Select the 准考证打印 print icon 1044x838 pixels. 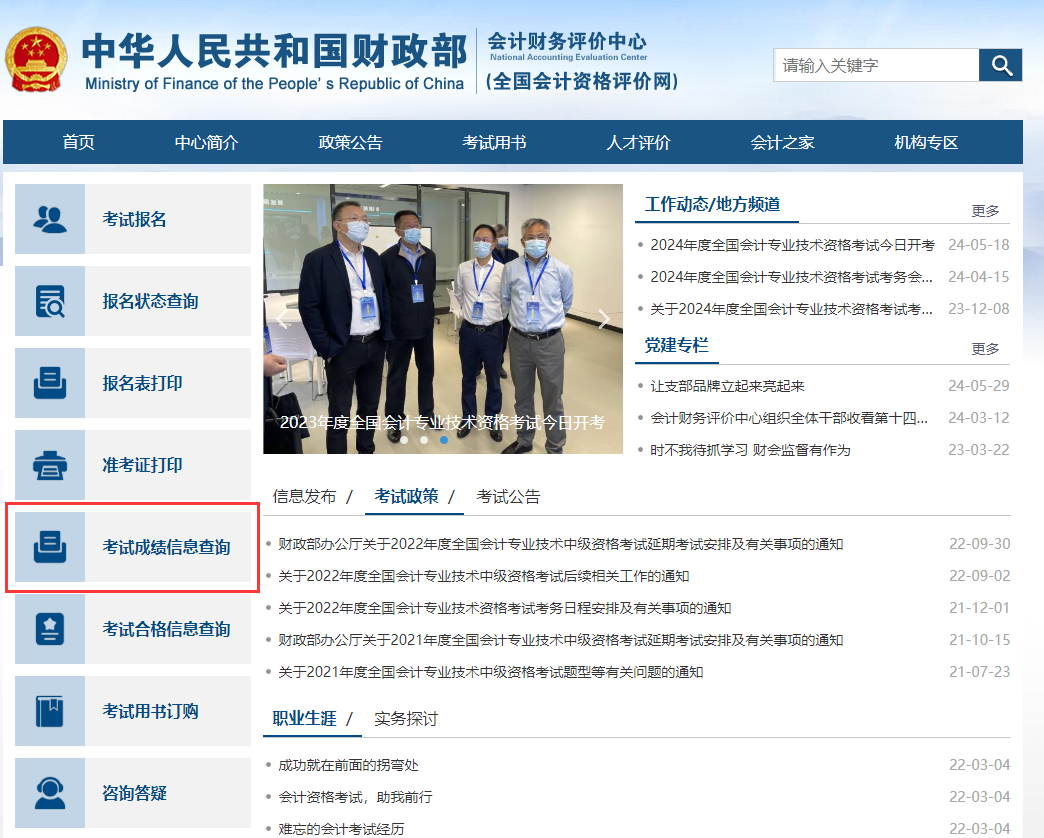click(x=49, y=464)
